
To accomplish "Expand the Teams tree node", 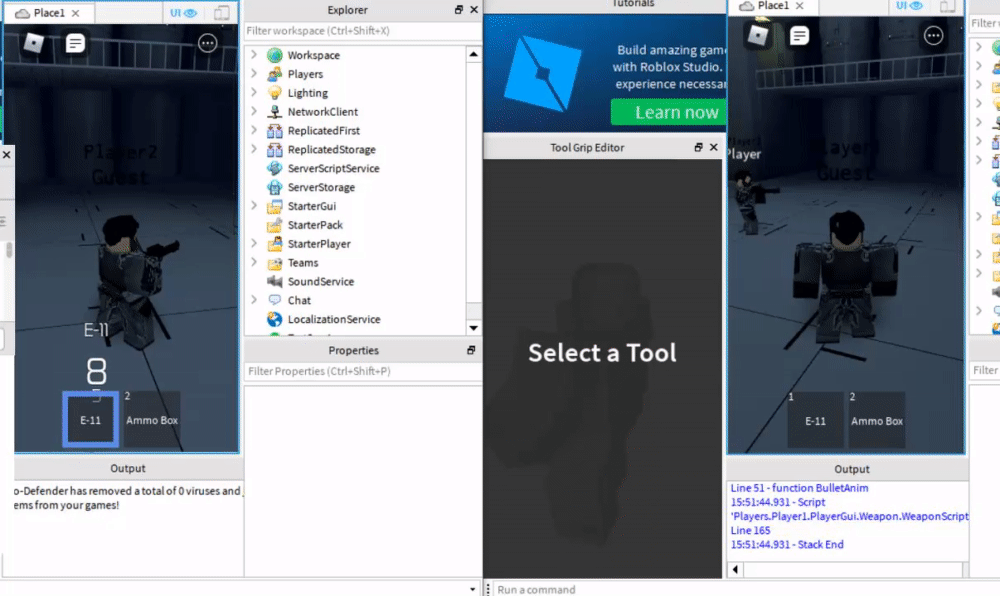I will 254,262.
